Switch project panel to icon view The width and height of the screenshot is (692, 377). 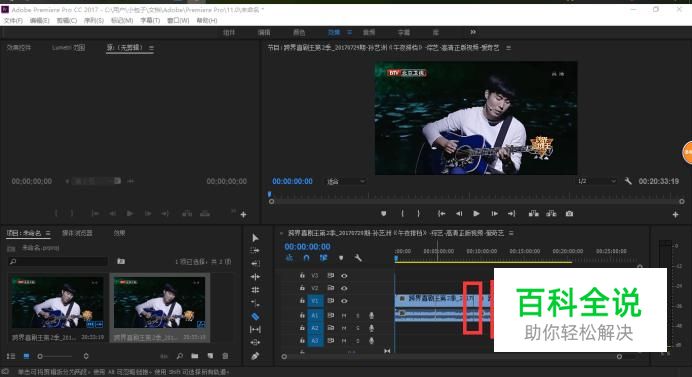coord(26,356)
